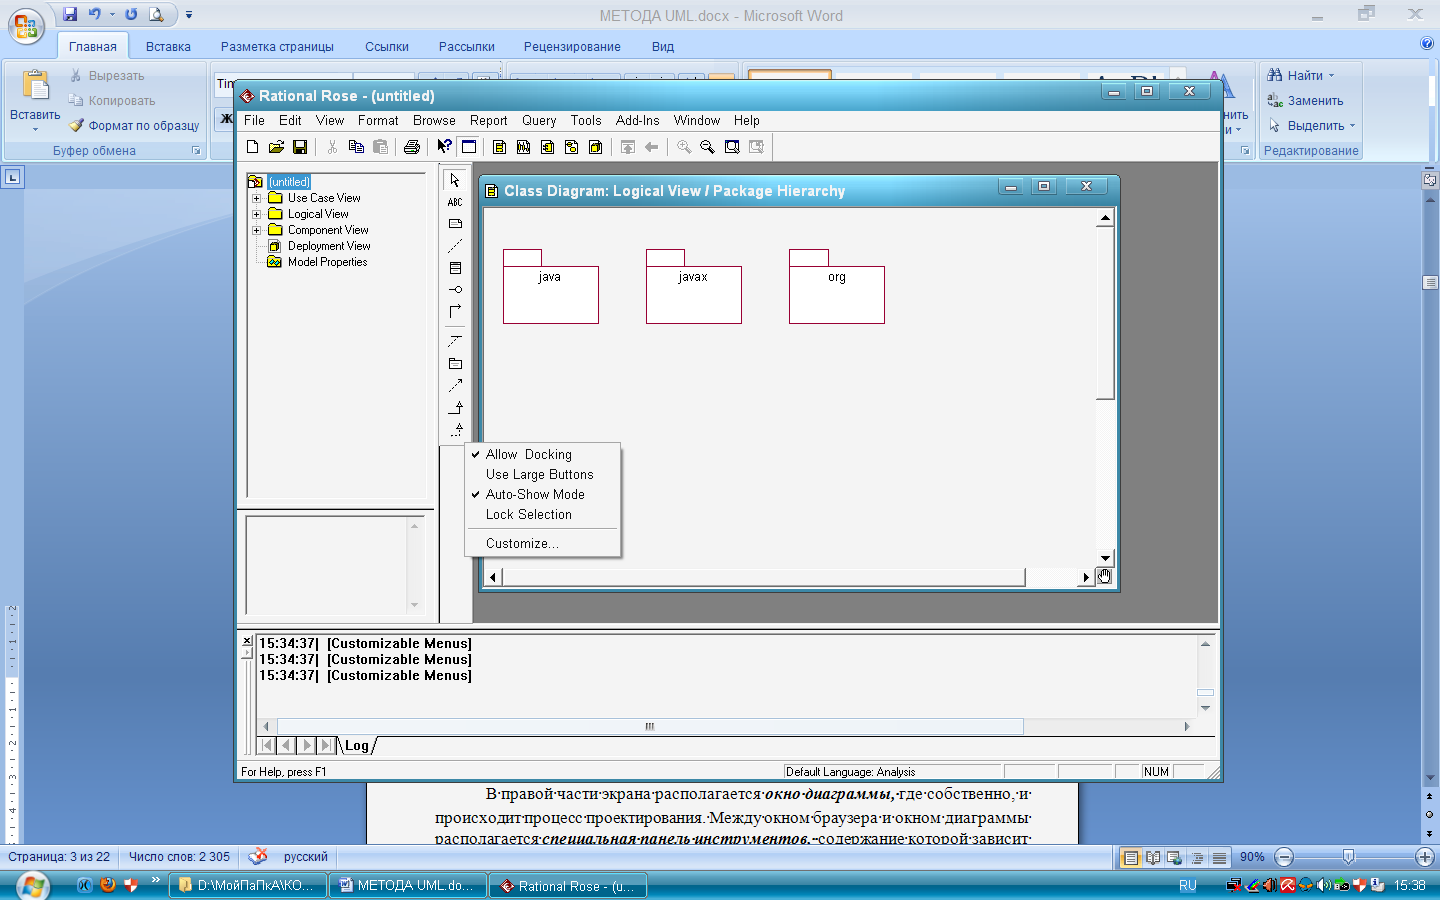Select Model Properties in browser tree
Screen dimensions: 1440x900
click(x=327, y=262)
